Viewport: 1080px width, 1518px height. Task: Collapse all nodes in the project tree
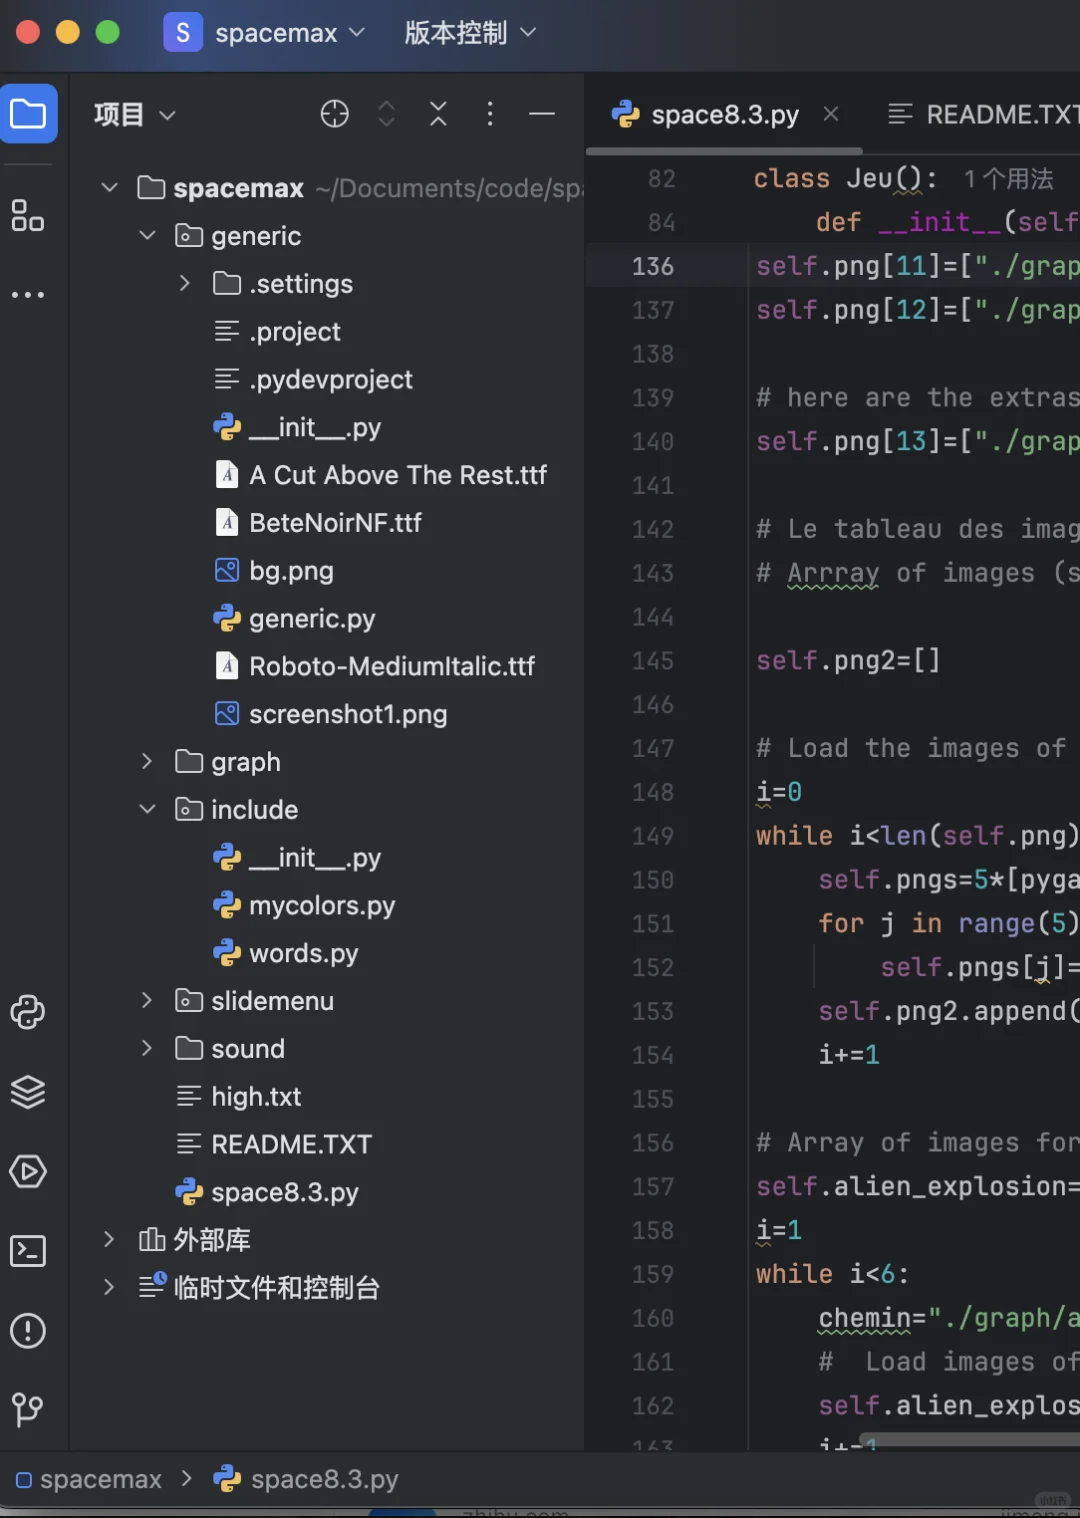pos(438,113)
